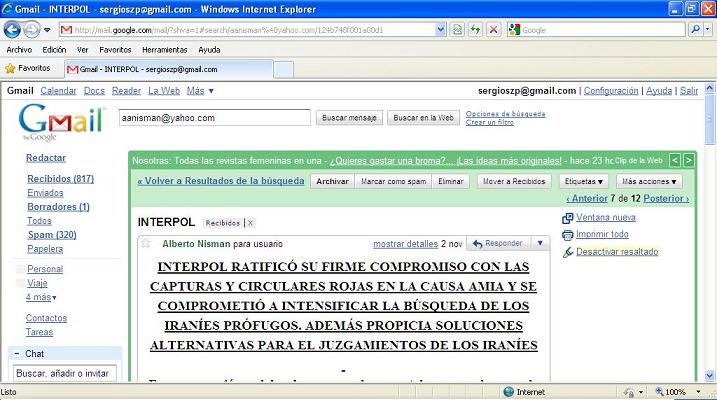
Task: Open a new blank browser tab
Action: pyautogui.click(x=284, y=70)
